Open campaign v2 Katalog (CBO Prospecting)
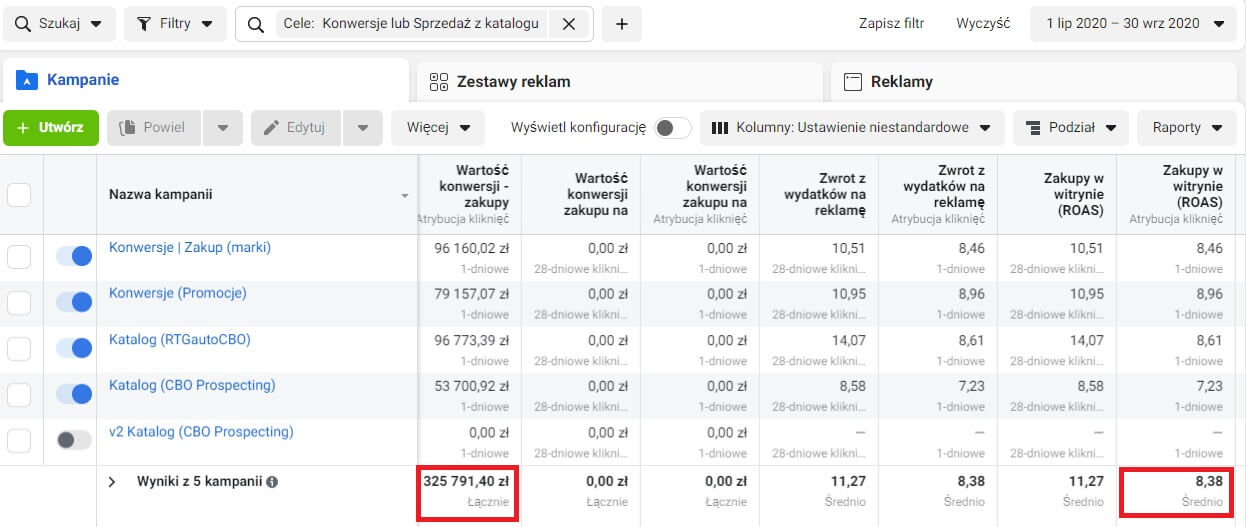 coord(201,432)
